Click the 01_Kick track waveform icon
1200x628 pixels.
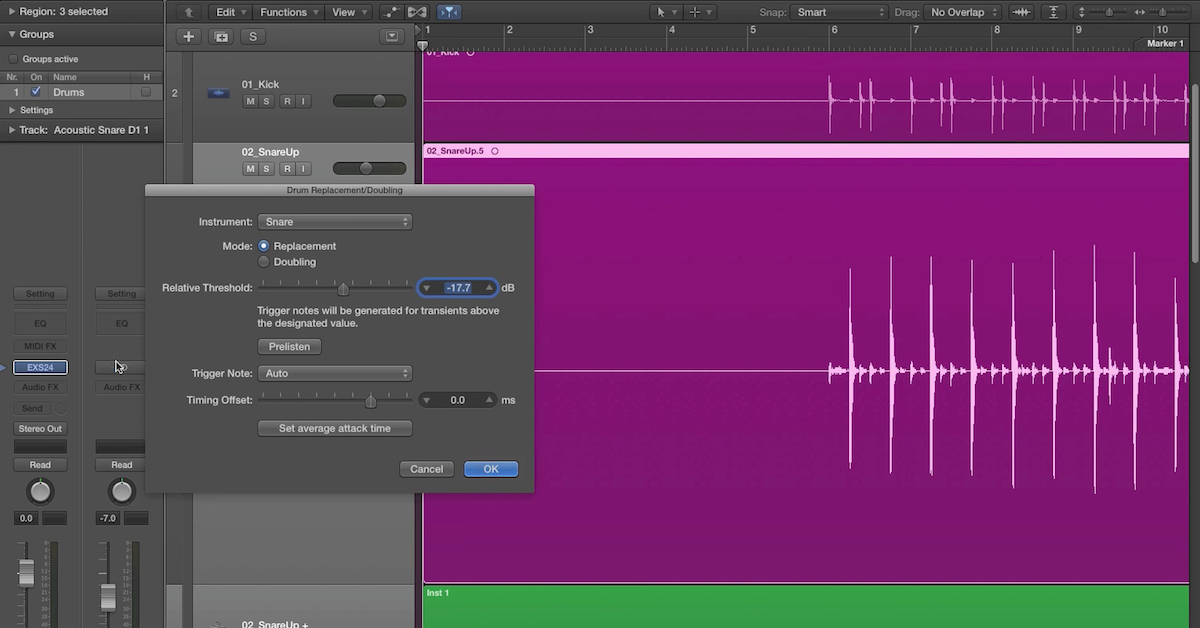coord(218,94)
